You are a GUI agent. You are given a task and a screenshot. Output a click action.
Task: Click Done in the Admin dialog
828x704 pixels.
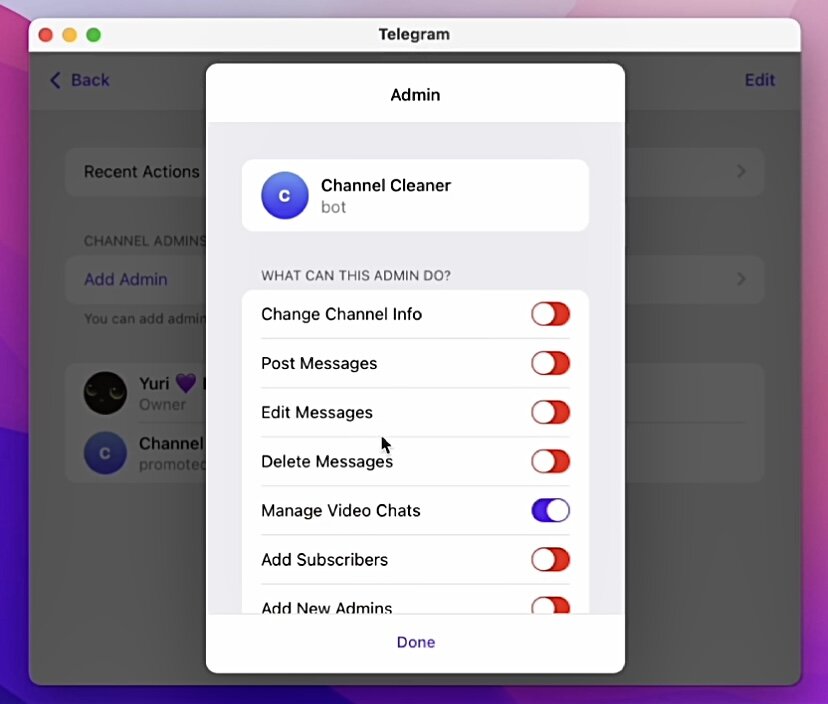(x=416, y=642)
